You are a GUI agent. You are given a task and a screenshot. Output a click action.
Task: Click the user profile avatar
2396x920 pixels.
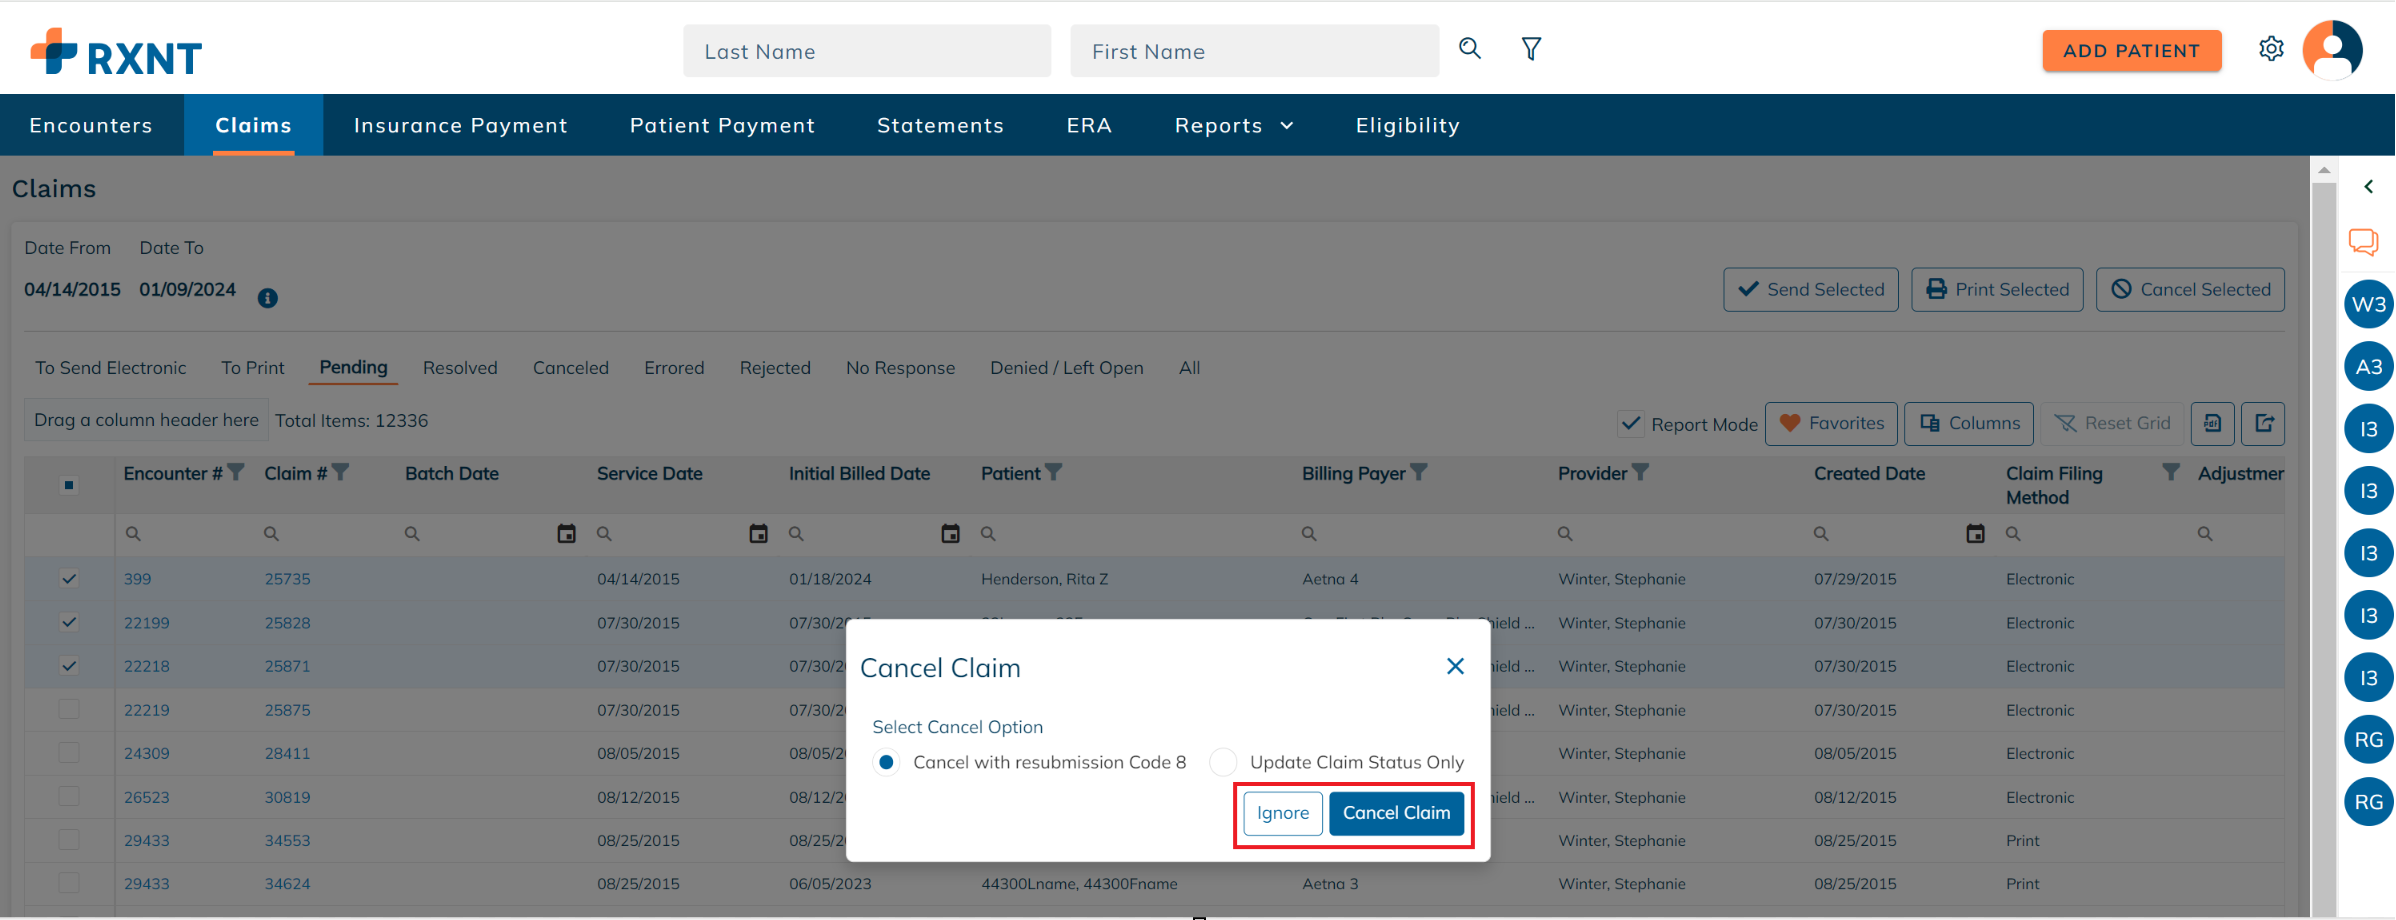point(2332,50)
